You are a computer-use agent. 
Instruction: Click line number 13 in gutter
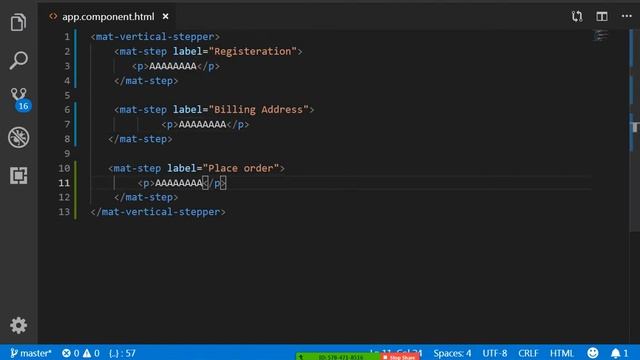click(x=64, y=212)
